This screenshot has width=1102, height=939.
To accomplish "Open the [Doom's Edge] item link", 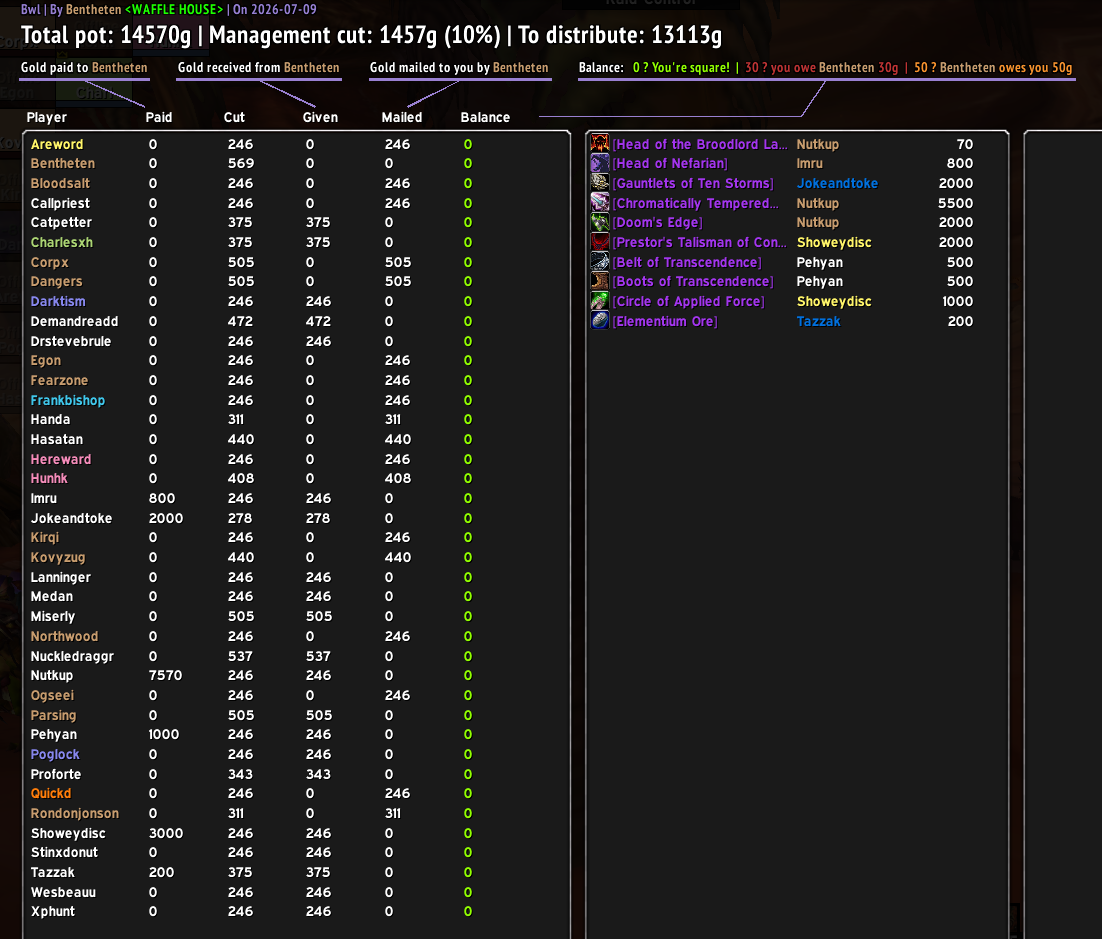I will click(x=657, y=223).
